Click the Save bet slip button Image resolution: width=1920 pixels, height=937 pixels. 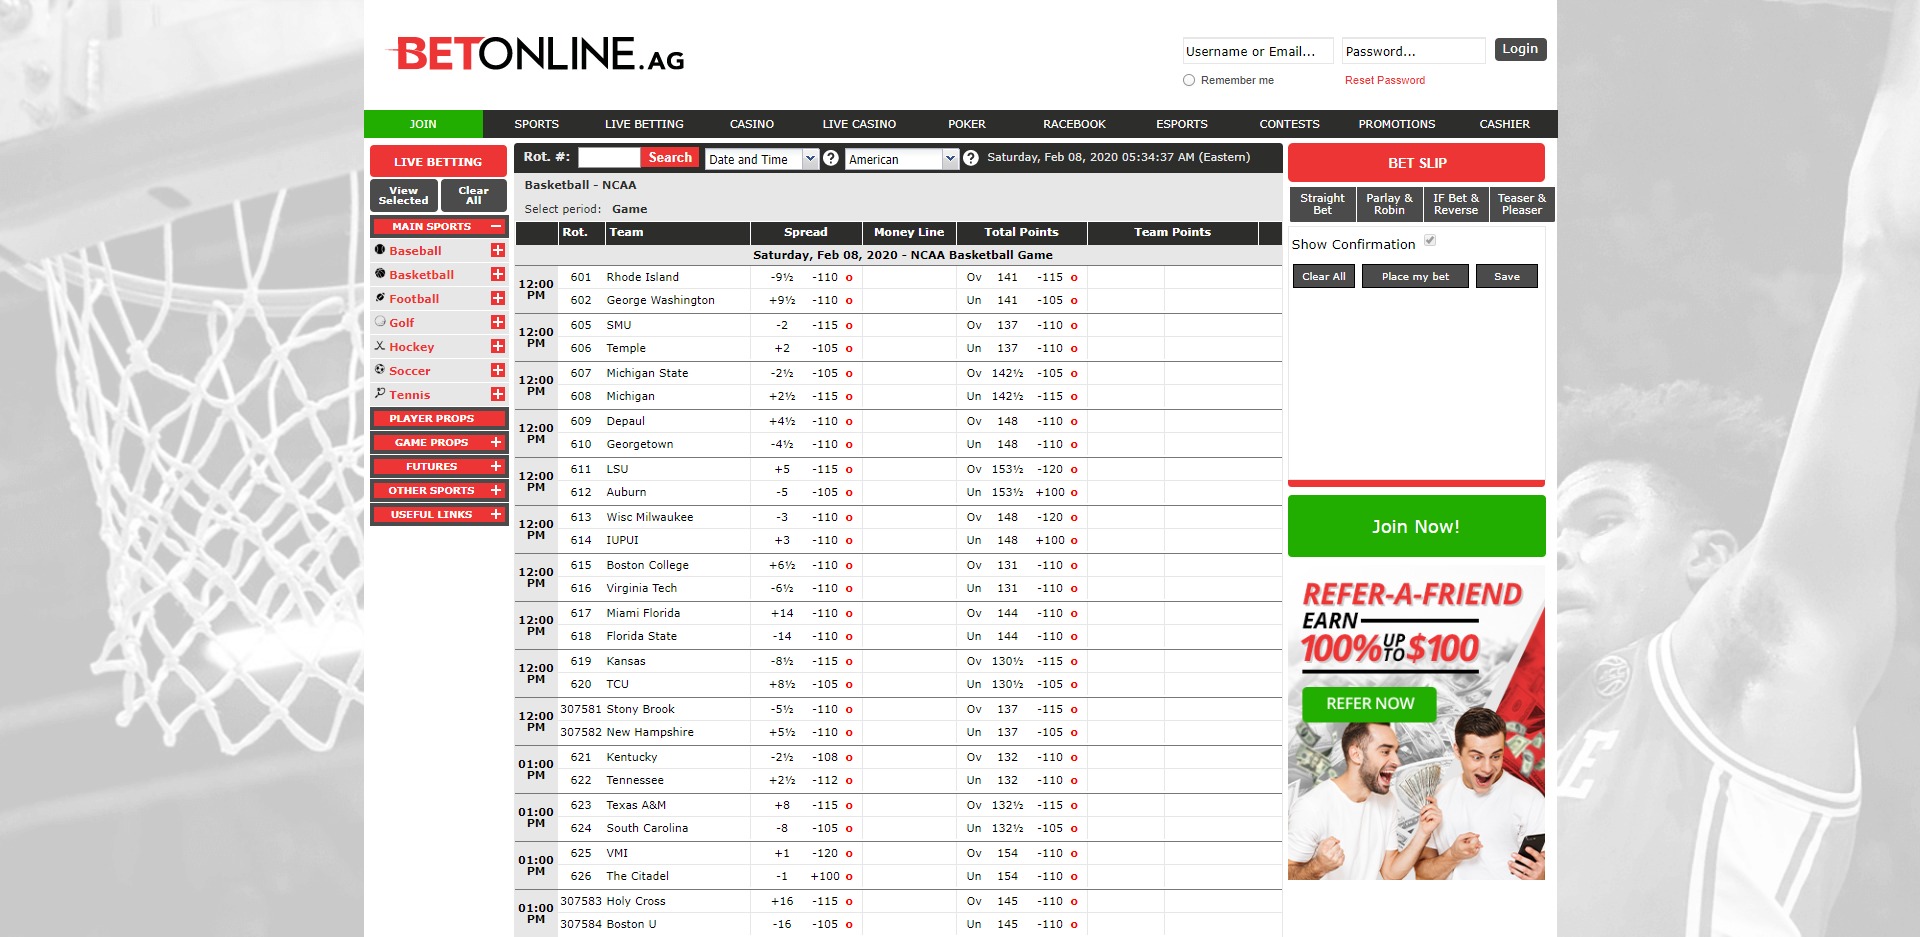pos(1507,276)
